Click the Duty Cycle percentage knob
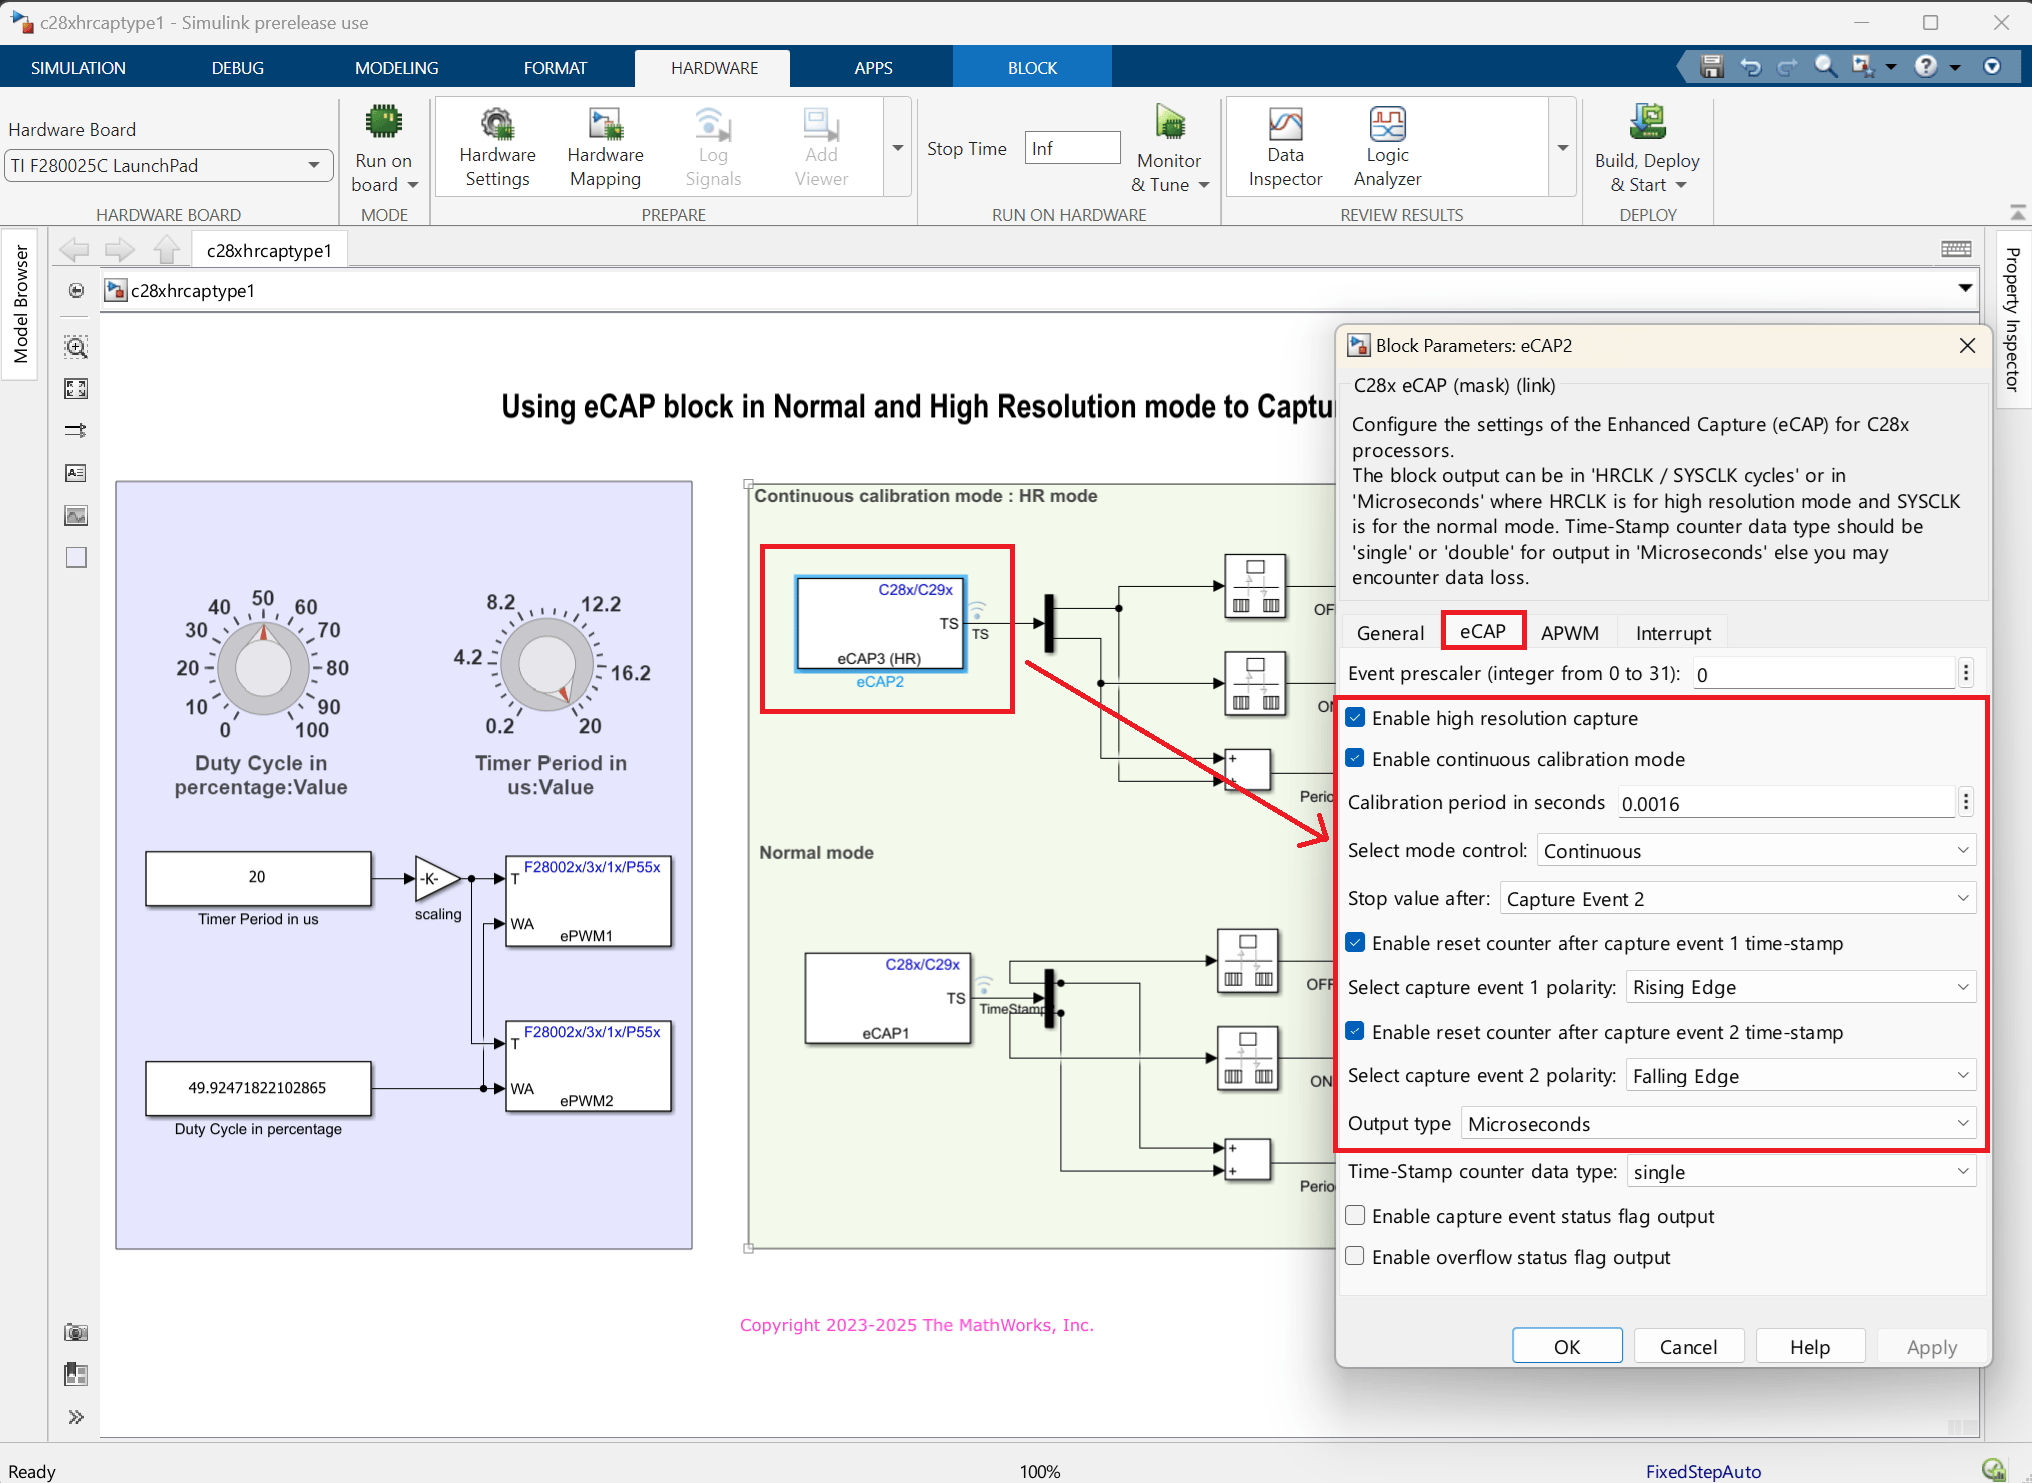The height and width of the screenshot is (1483, 2032). tap(263, 667)
